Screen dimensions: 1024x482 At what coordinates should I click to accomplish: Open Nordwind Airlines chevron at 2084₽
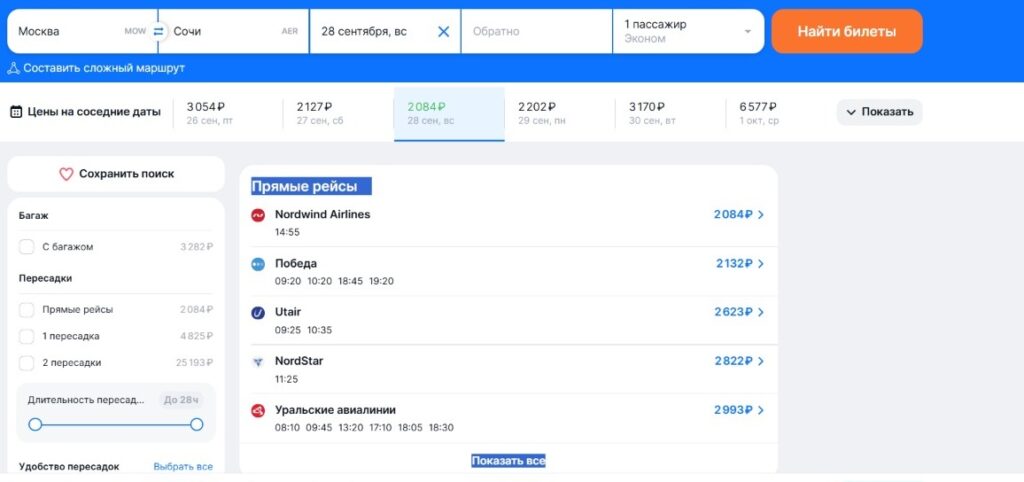761,214
